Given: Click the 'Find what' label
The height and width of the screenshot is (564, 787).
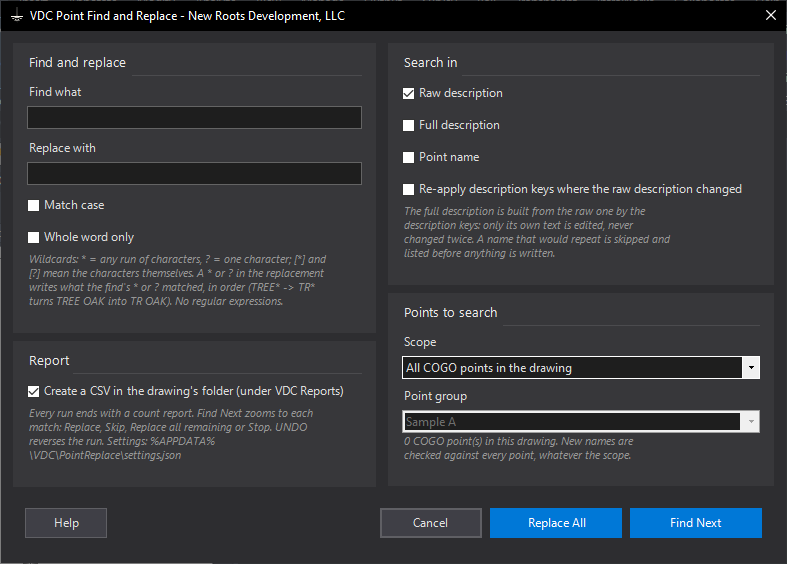Looking at the screenshot, I should 55,92.
